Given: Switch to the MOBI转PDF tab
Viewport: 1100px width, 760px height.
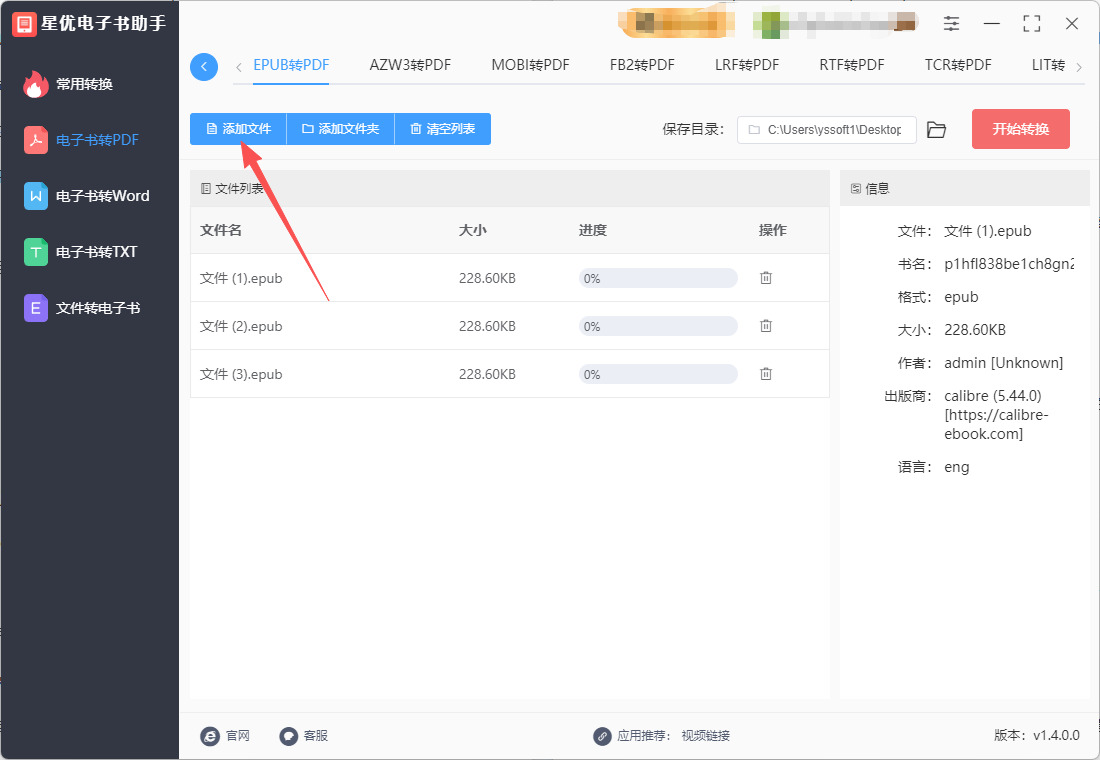Looking at the screenshot, I should (x=530, y=65).
